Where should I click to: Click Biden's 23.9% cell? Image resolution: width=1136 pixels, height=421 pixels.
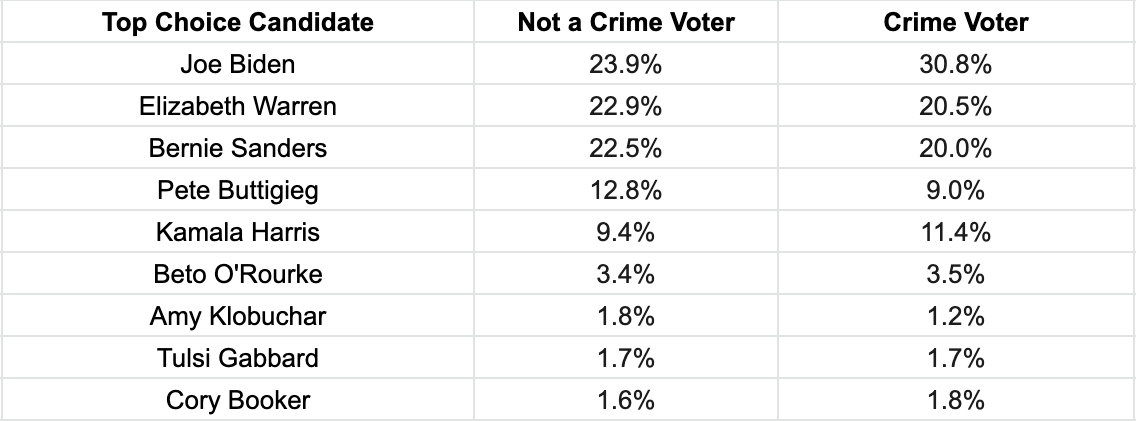click(x=626, y=64)
